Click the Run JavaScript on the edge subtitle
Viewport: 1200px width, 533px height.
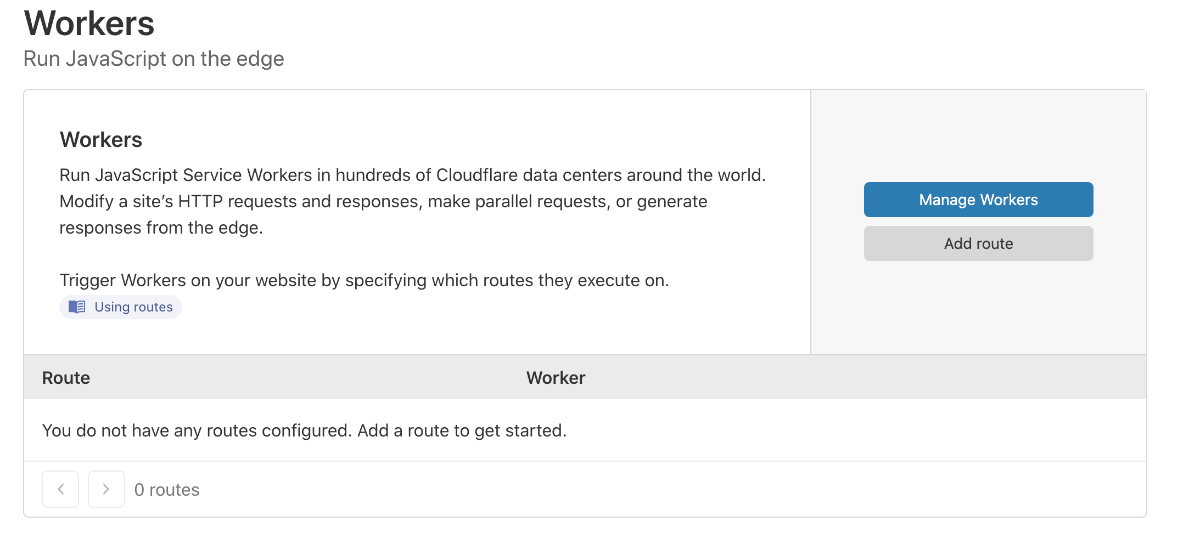click(x=154, y=59)
